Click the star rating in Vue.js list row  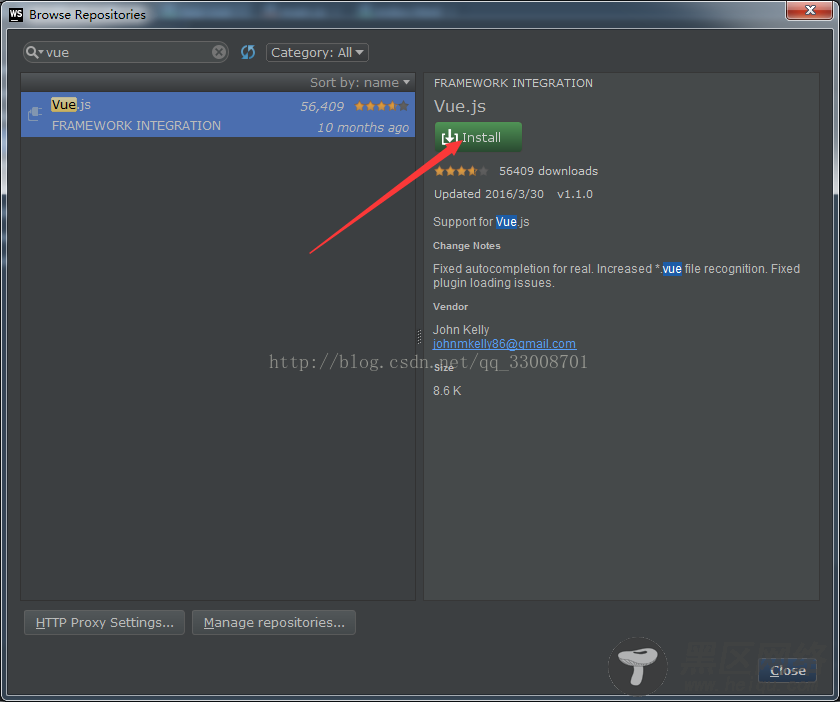381,106
